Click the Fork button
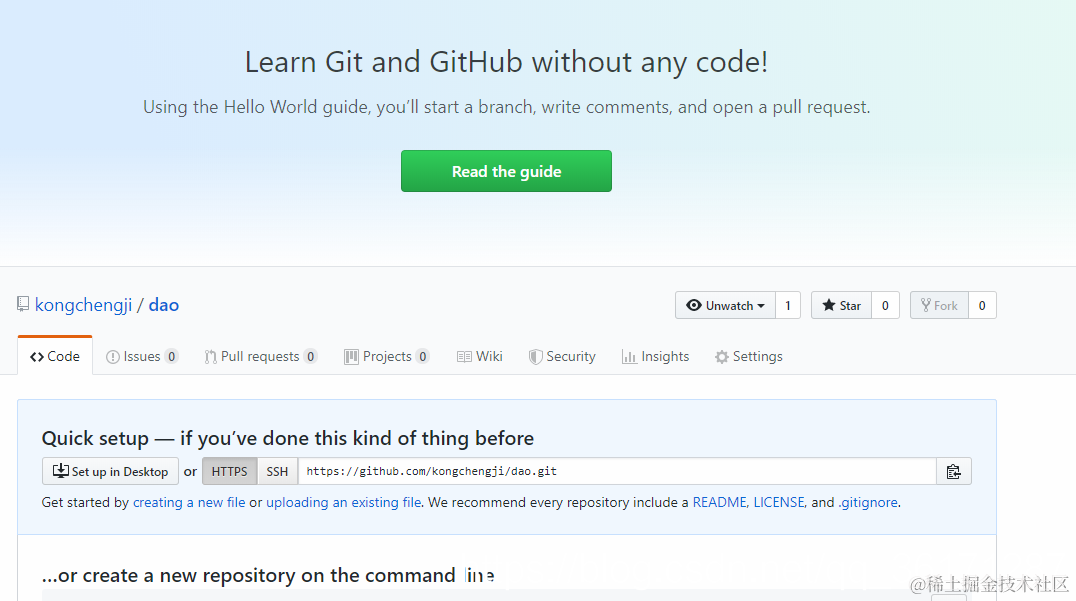Image resolution: width=1076 pixels, height=601 pixels. click(x=939, y=305)
